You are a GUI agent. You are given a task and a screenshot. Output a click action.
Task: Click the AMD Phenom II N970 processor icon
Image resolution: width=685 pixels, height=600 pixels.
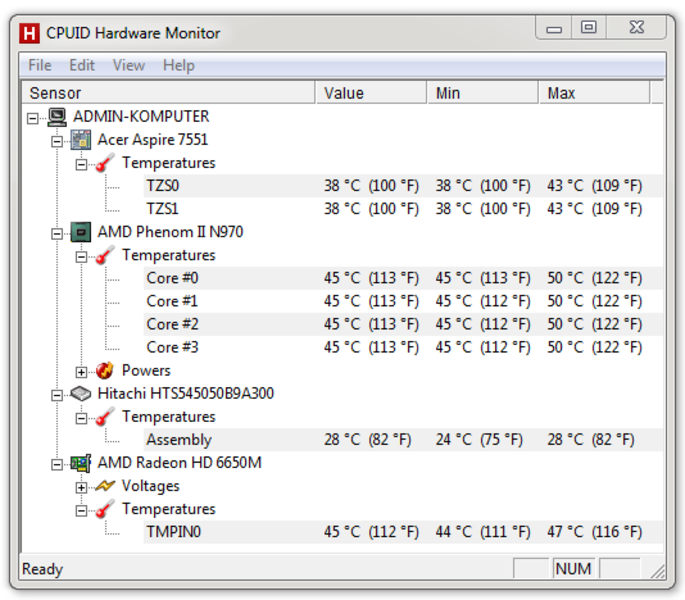(81, 232)
